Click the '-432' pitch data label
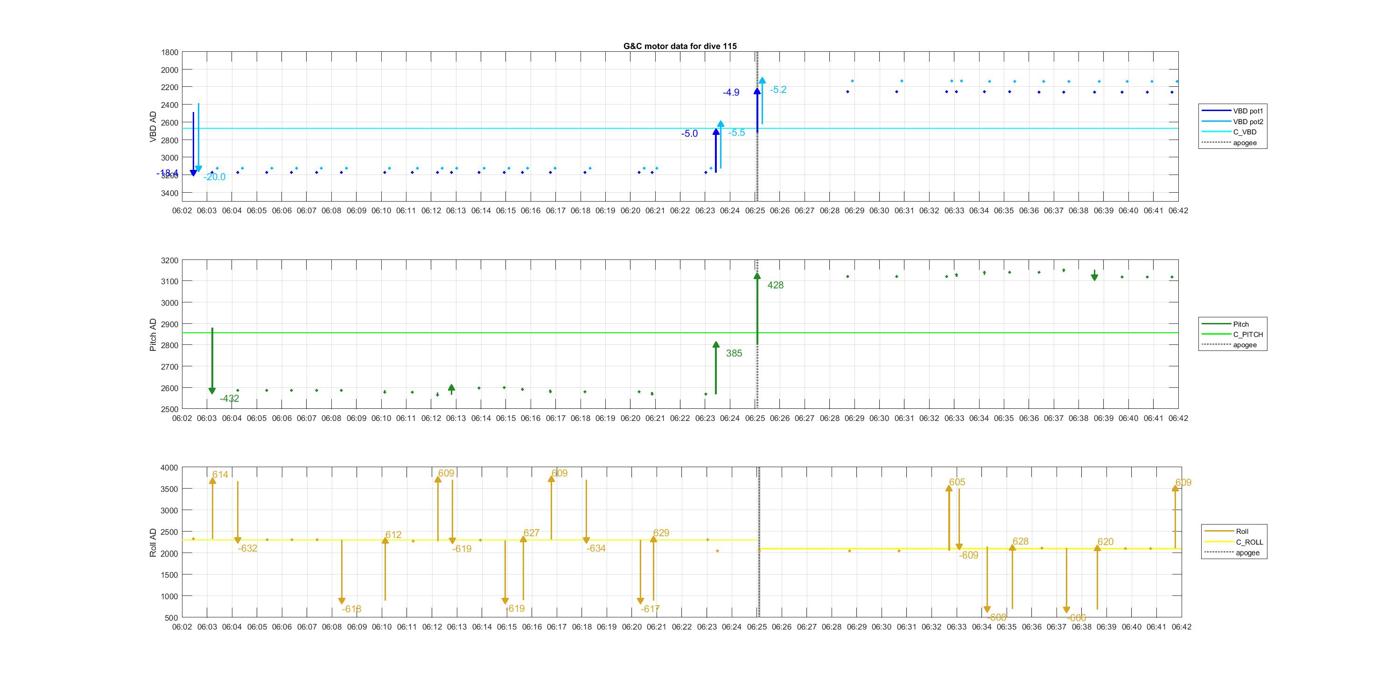This screenshot has width=1400, height=693. pos(229,399)
